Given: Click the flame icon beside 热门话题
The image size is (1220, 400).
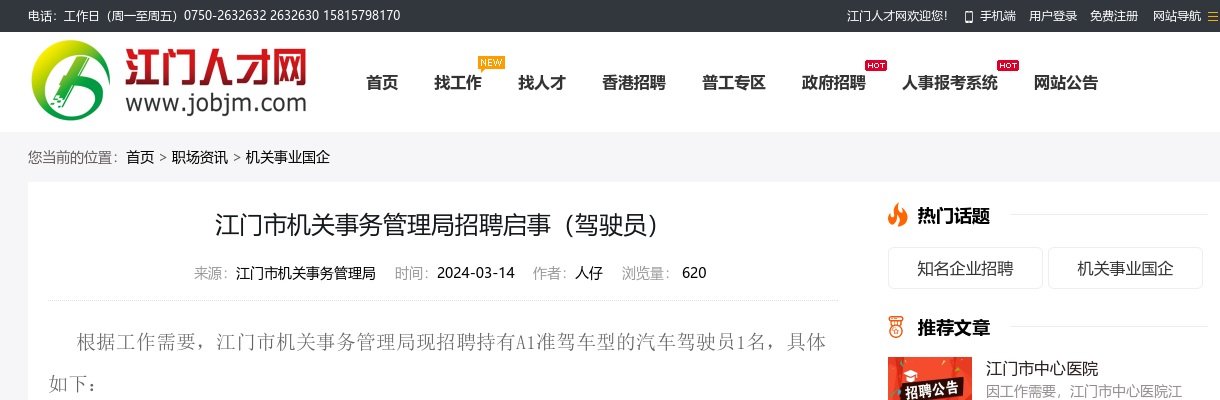Looking at the screenshot, I should 897,215.
